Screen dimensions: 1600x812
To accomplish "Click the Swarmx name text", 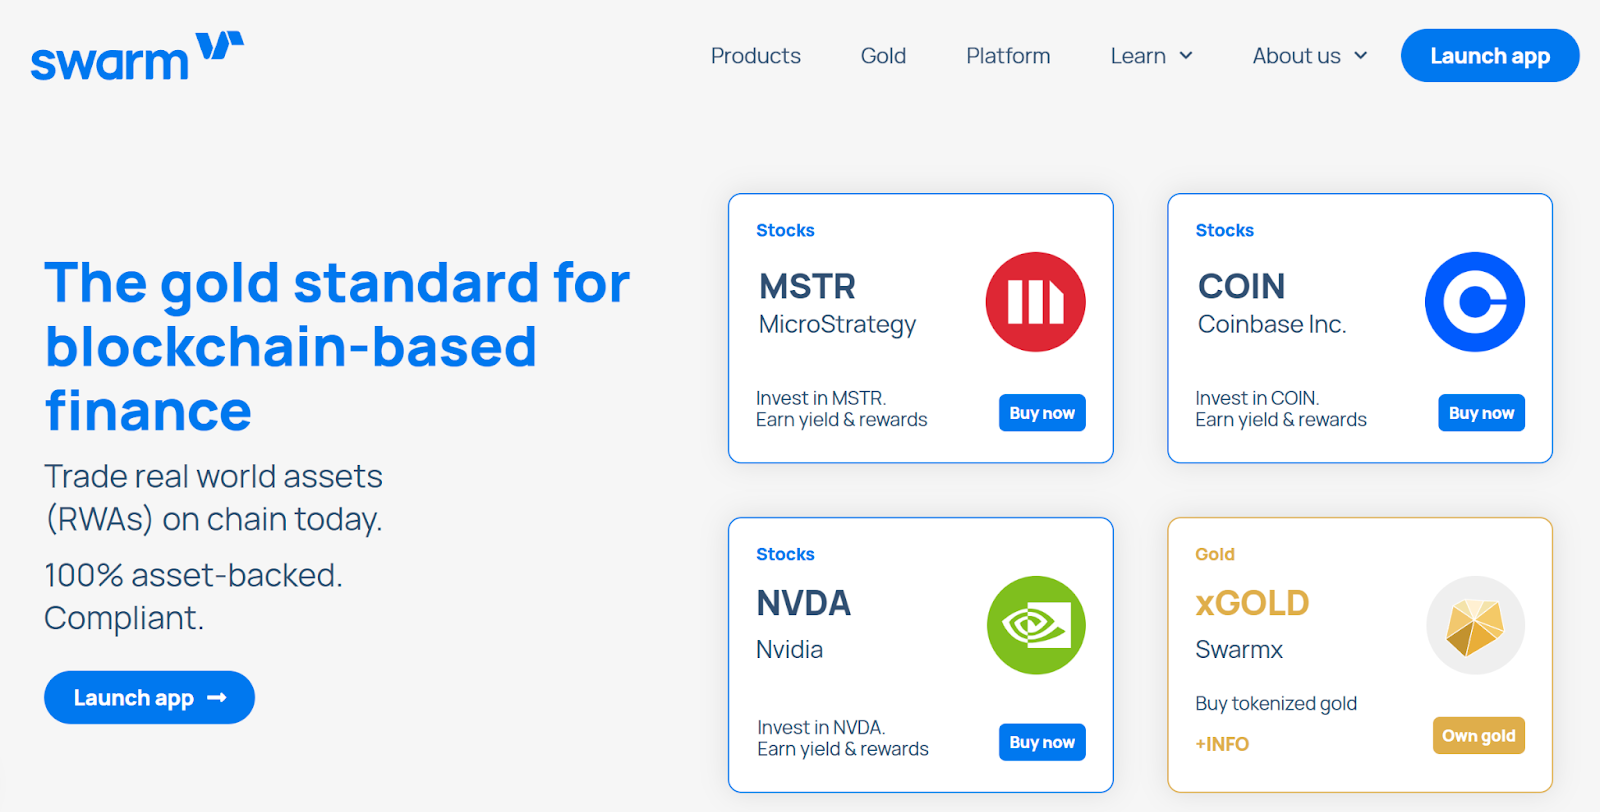I will pos(1239,650).
